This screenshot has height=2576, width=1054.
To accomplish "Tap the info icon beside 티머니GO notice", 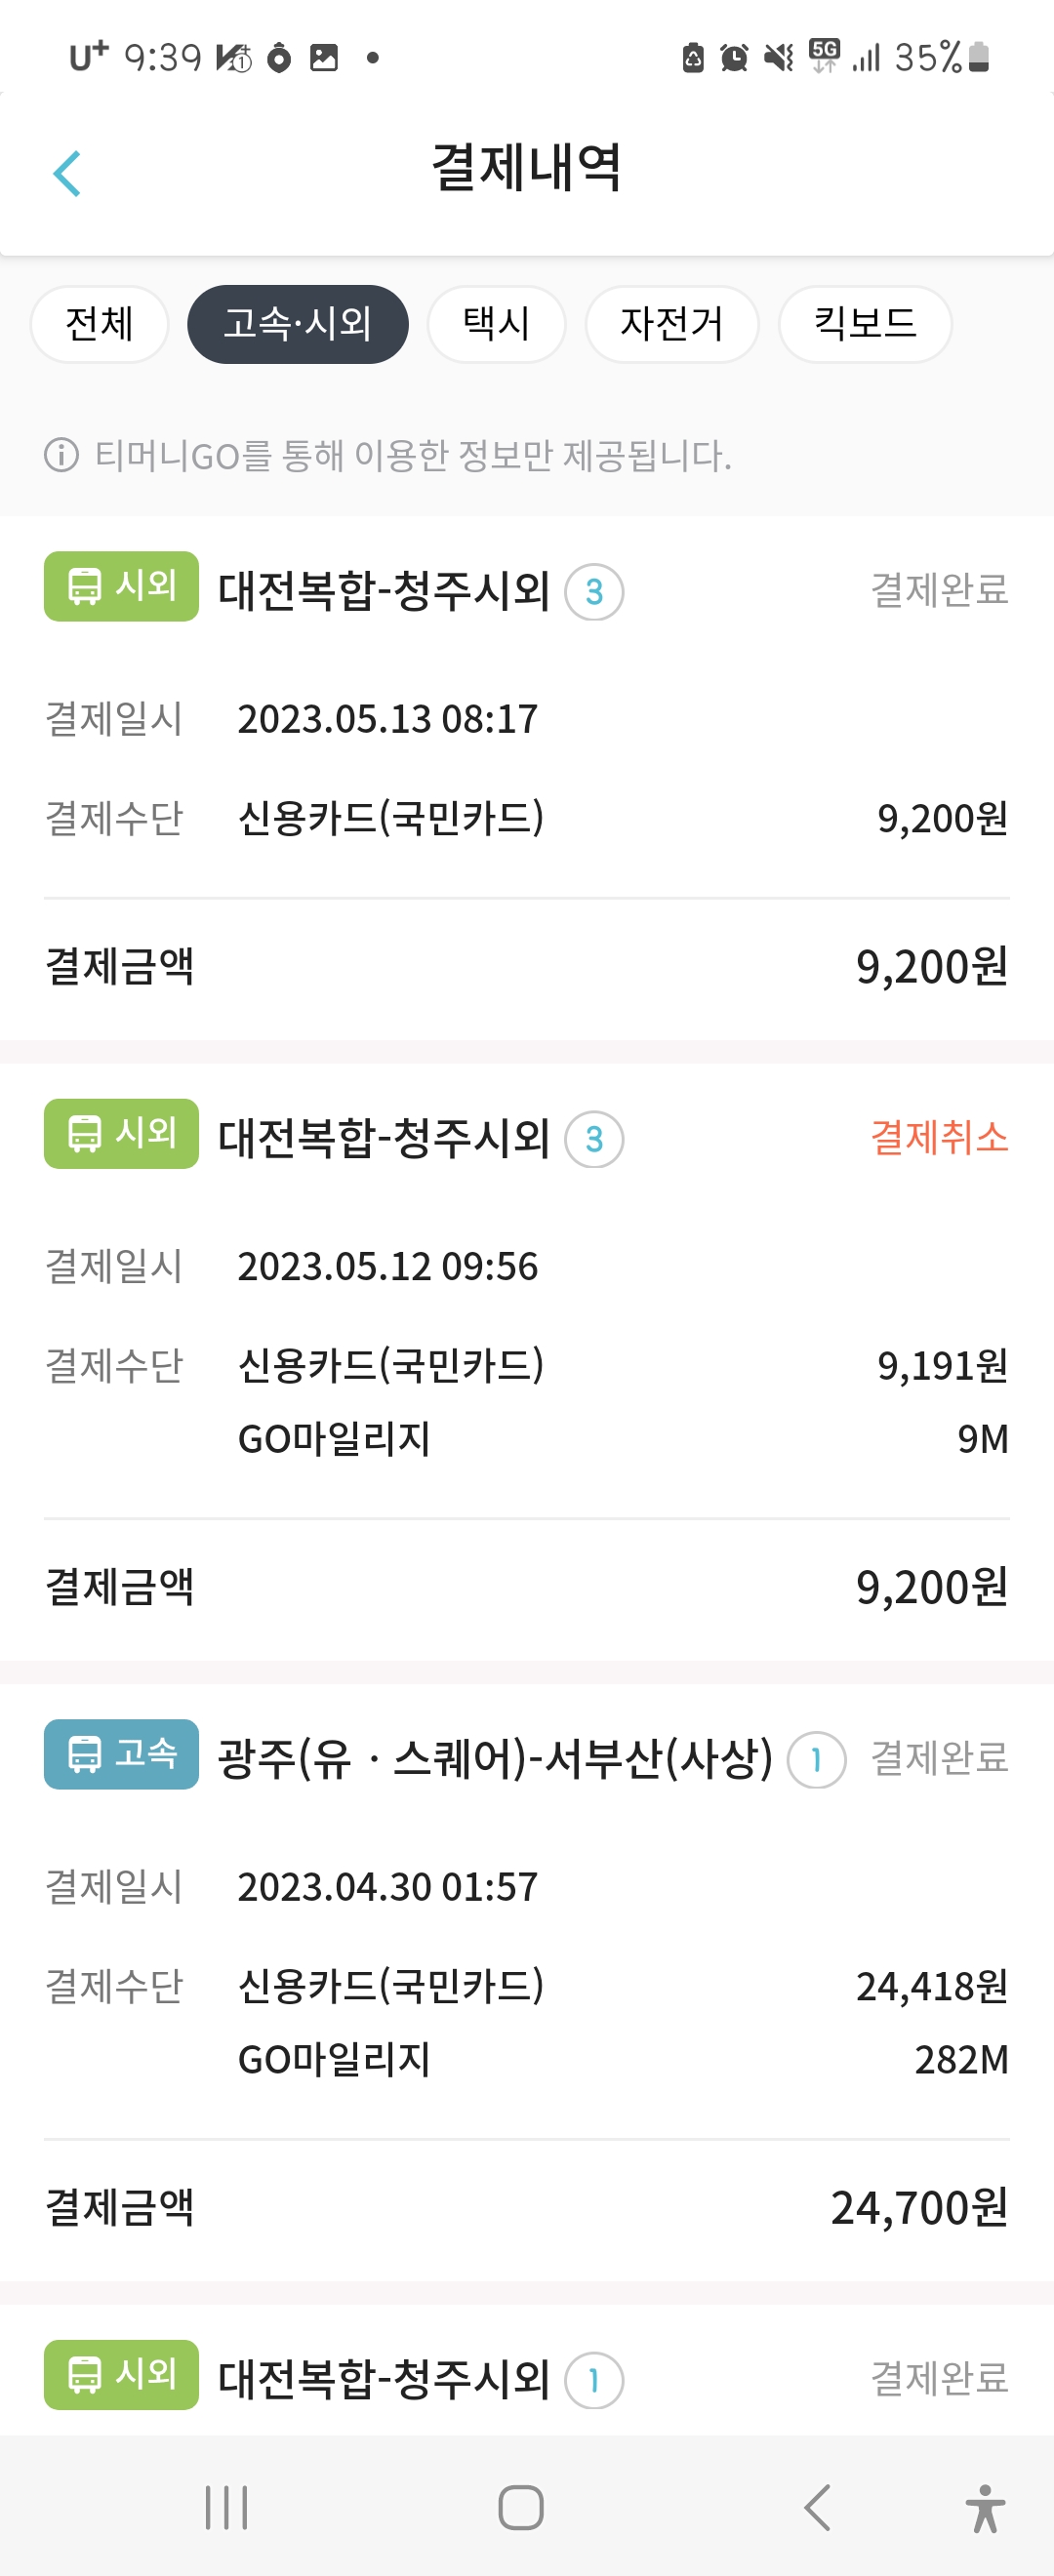I will tap(61, 456).
